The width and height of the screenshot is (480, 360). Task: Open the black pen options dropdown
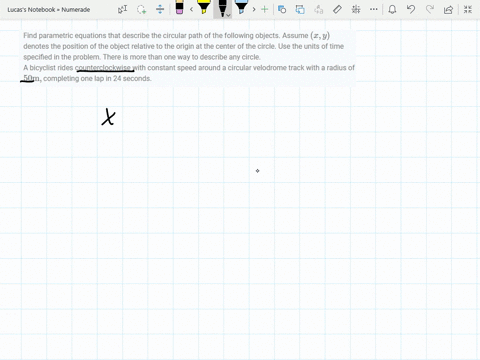click(x=228, y=15)
